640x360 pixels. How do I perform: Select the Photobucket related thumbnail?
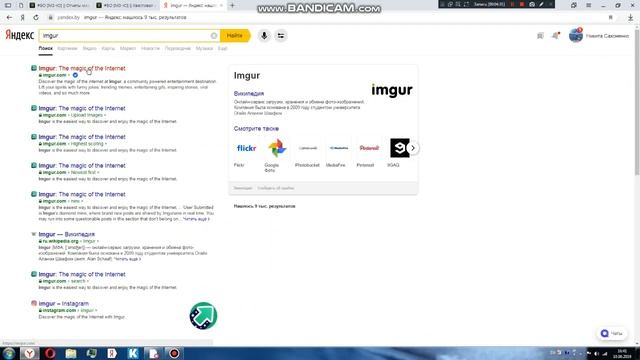point(307,148)
